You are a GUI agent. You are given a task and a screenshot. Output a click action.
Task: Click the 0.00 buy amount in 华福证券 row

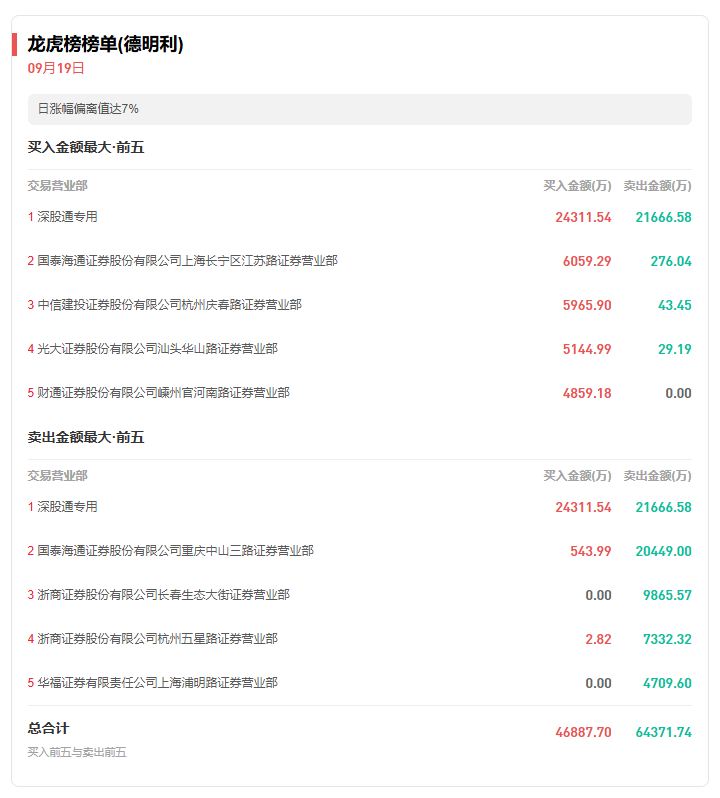point(598,683)
